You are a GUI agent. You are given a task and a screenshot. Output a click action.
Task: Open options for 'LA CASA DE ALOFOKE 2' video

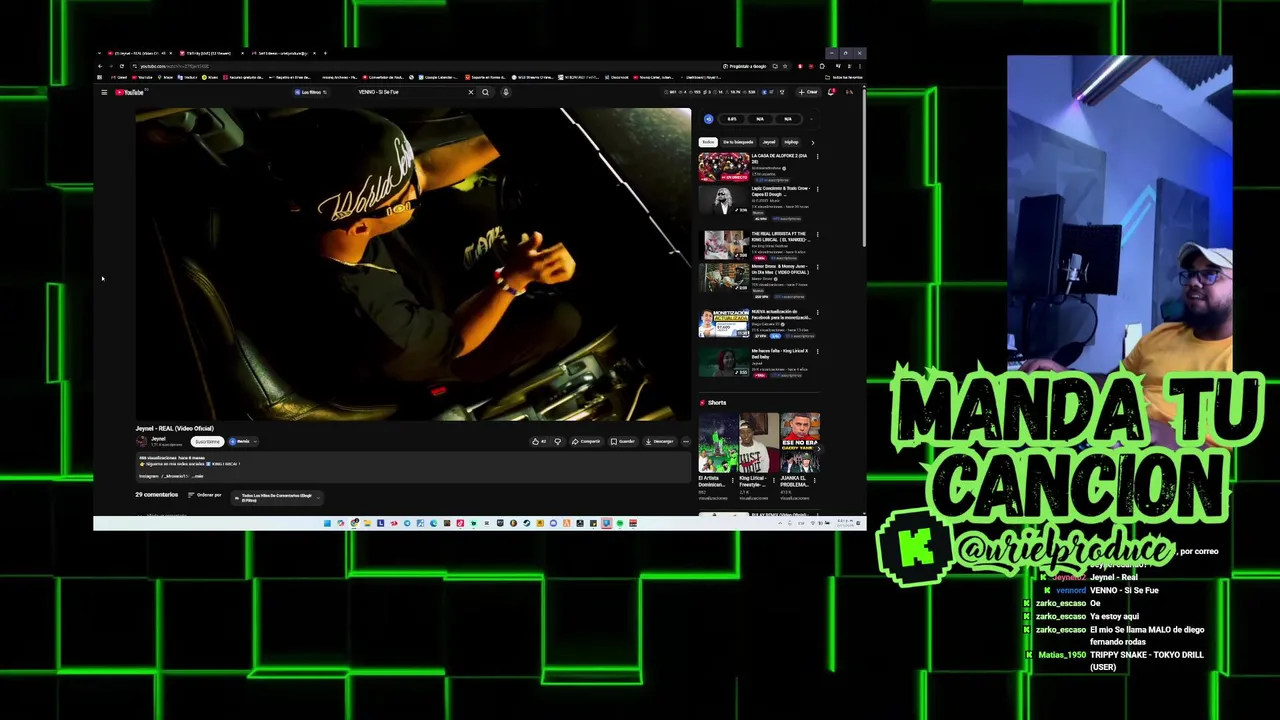817,156
